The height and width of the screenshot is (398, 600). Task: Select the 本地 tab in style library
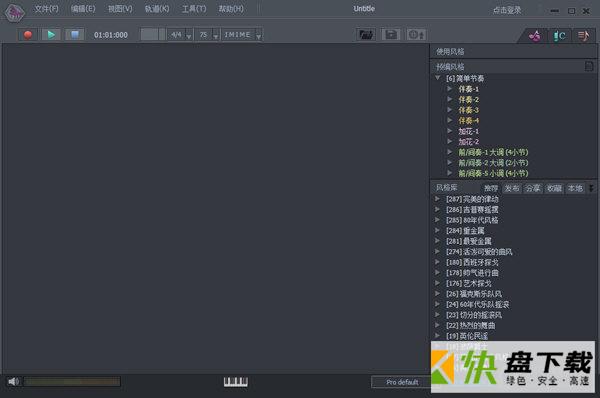click(575, 188)
